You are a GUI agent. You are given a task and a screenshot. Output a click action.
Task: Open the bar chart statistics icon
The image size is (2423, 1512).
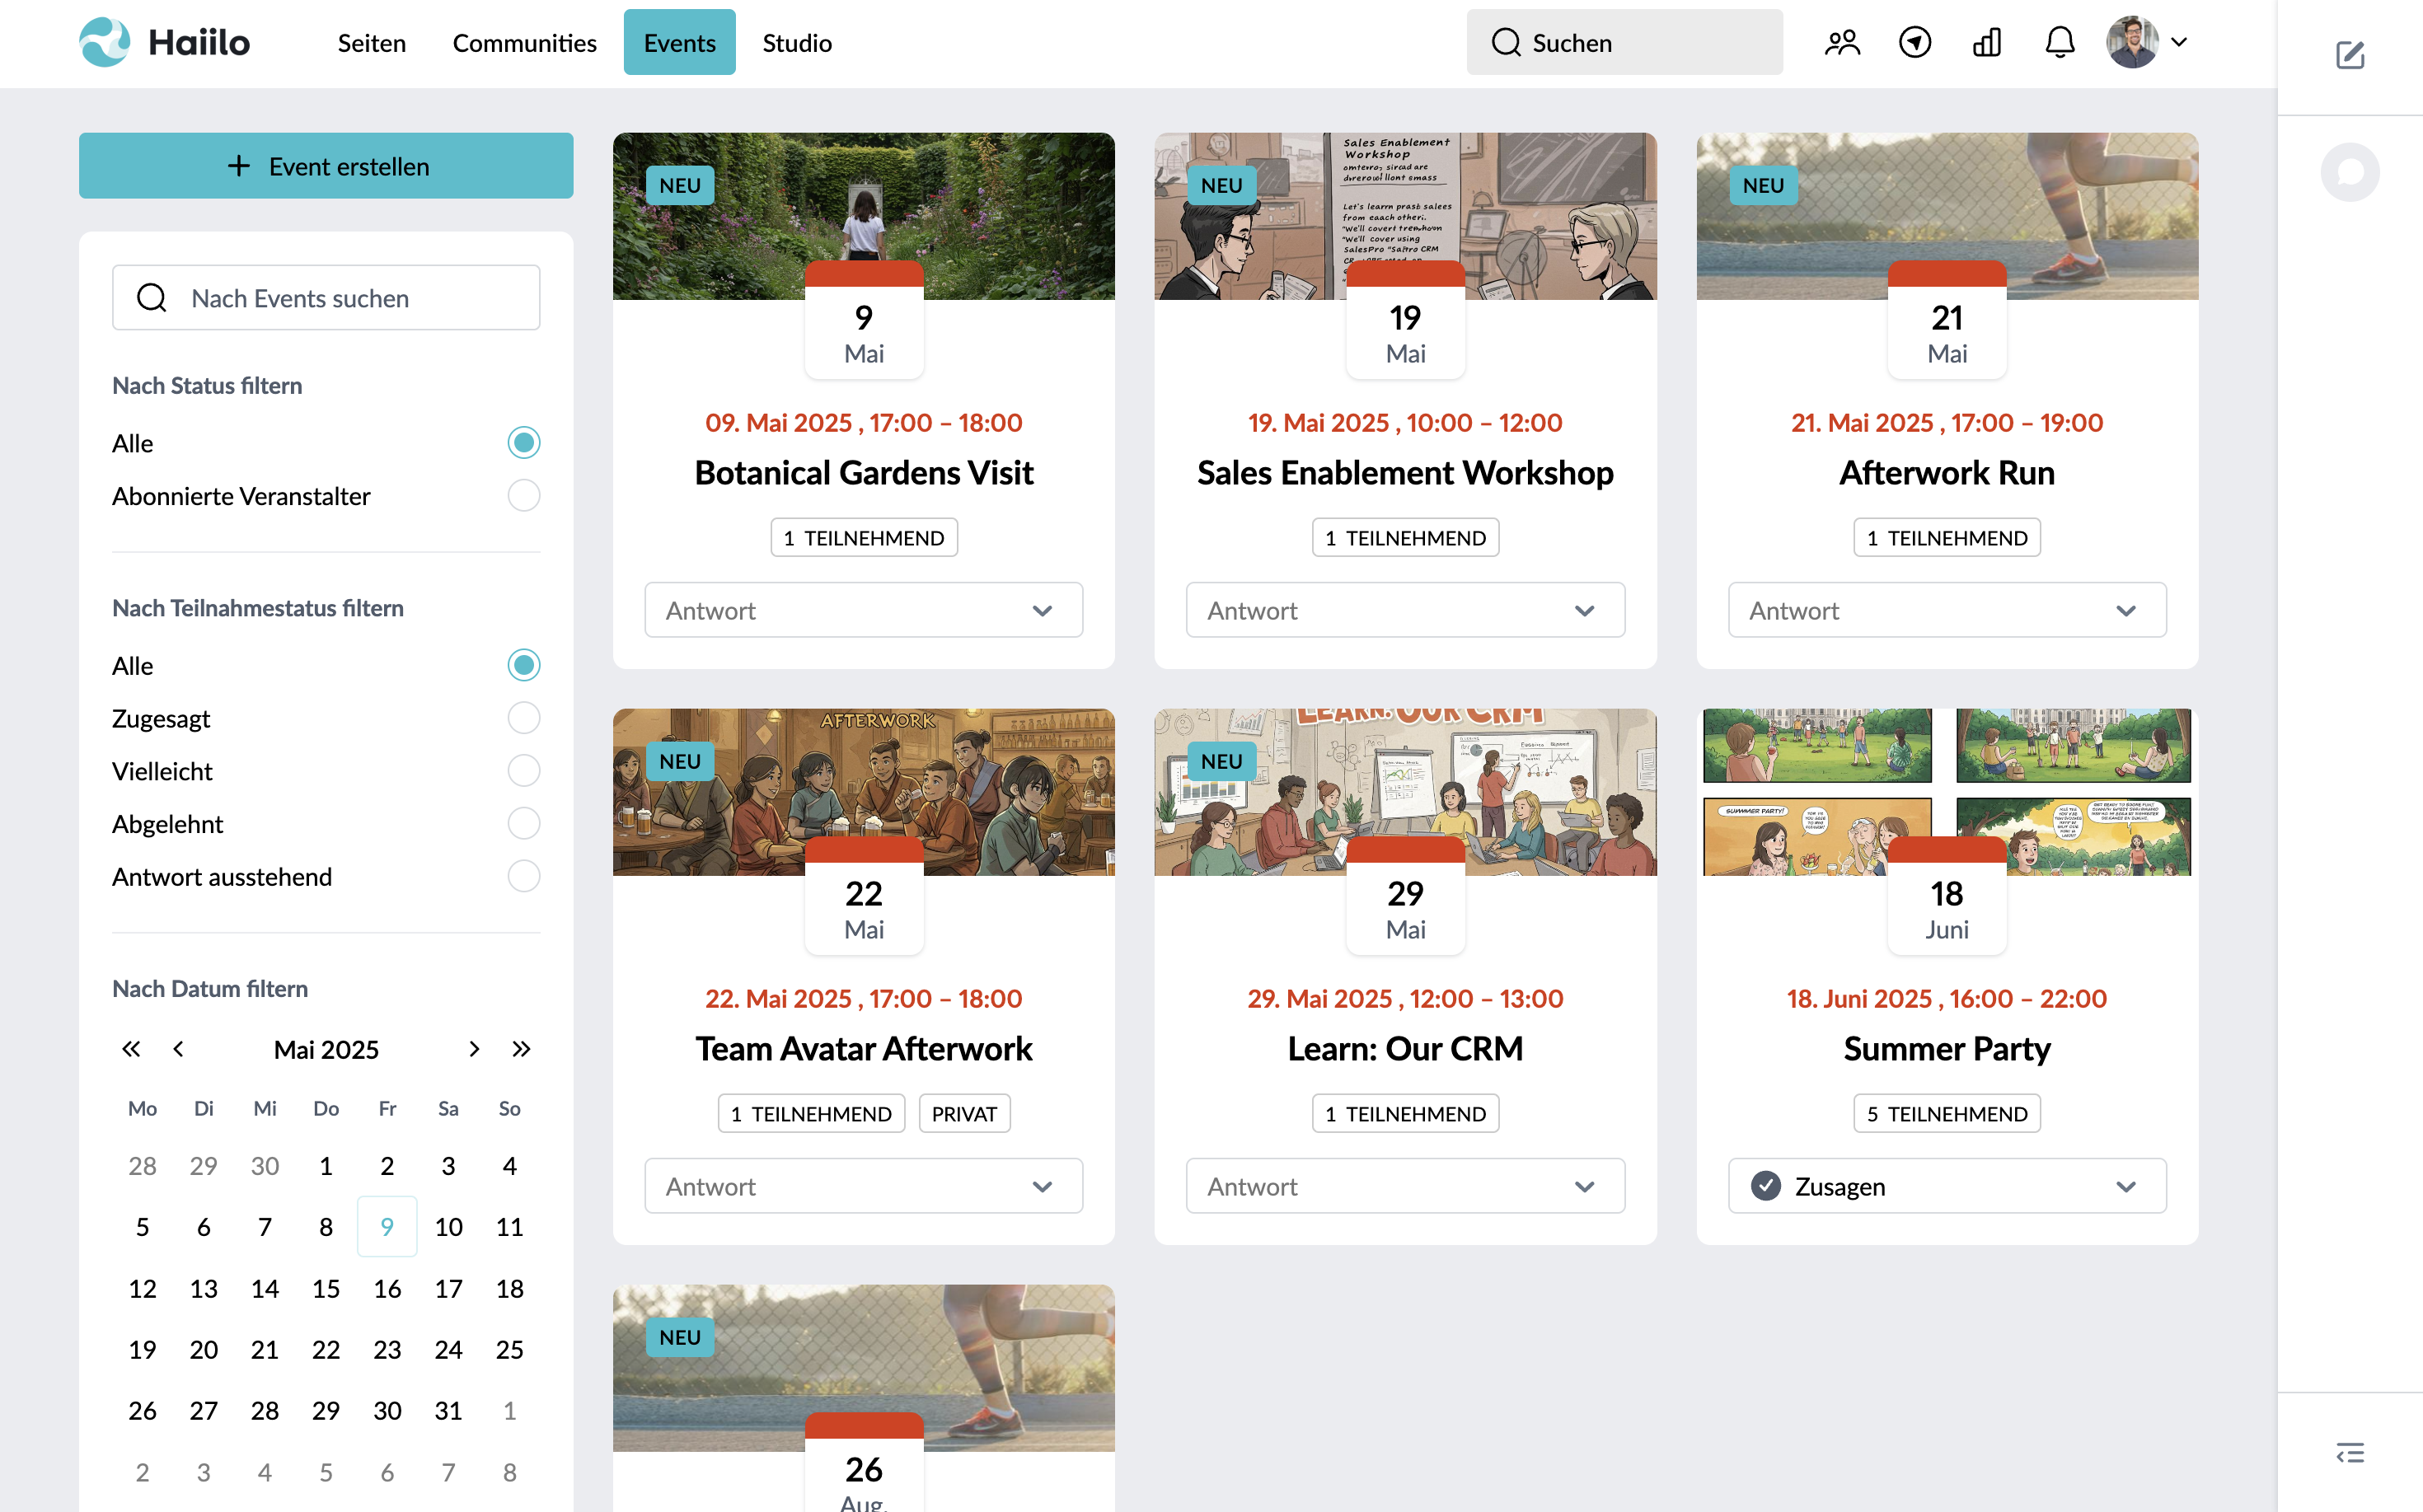1987,43
